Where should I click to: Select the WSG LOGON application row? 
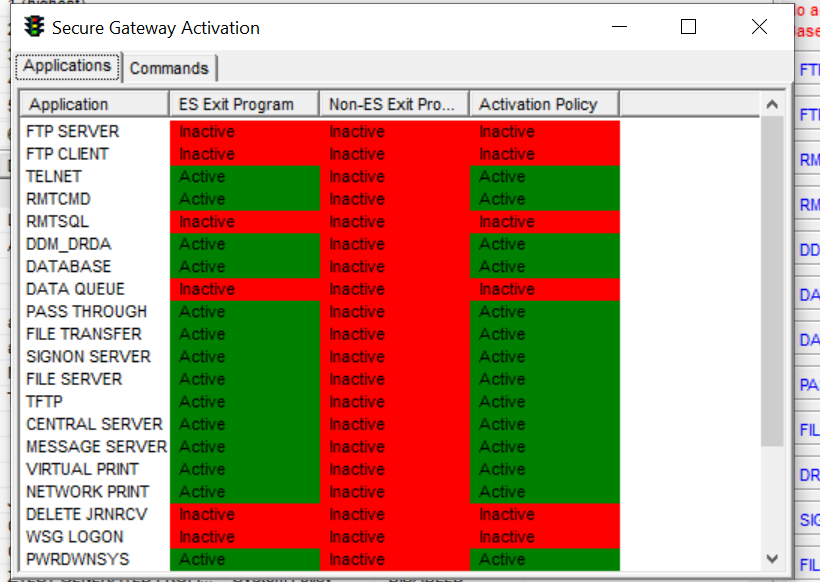pyautogui.click(x=320, y=537)
